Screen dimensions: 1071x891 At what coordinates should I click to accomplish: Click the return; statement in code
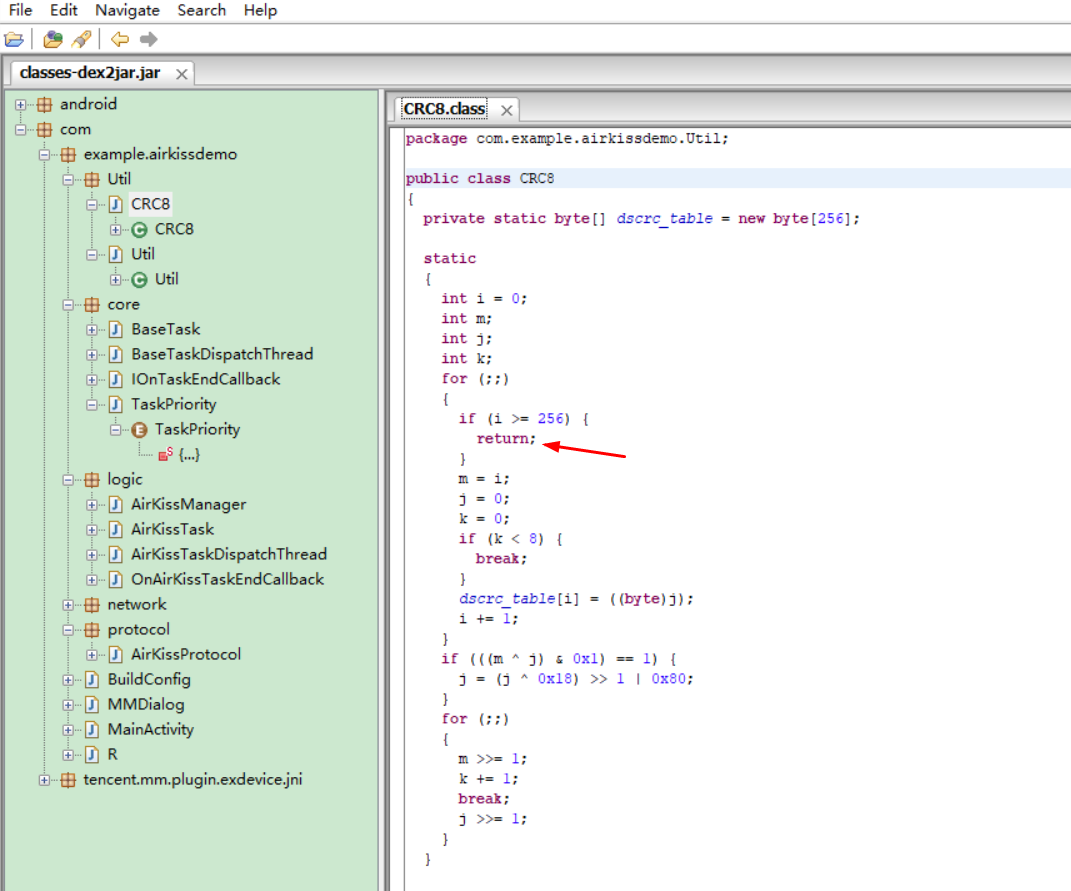506,439
